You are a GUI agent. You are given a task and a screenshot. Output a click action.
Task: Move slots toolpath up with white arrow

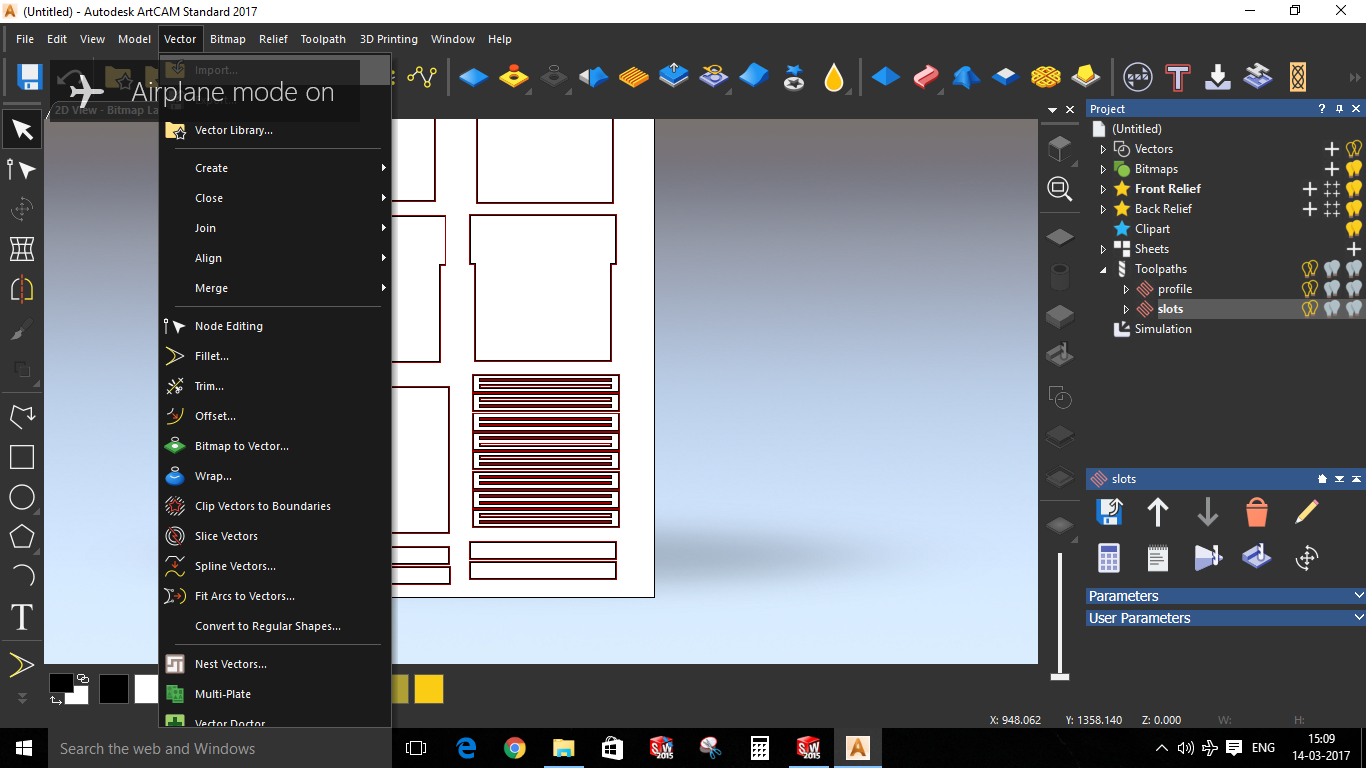1158,512
